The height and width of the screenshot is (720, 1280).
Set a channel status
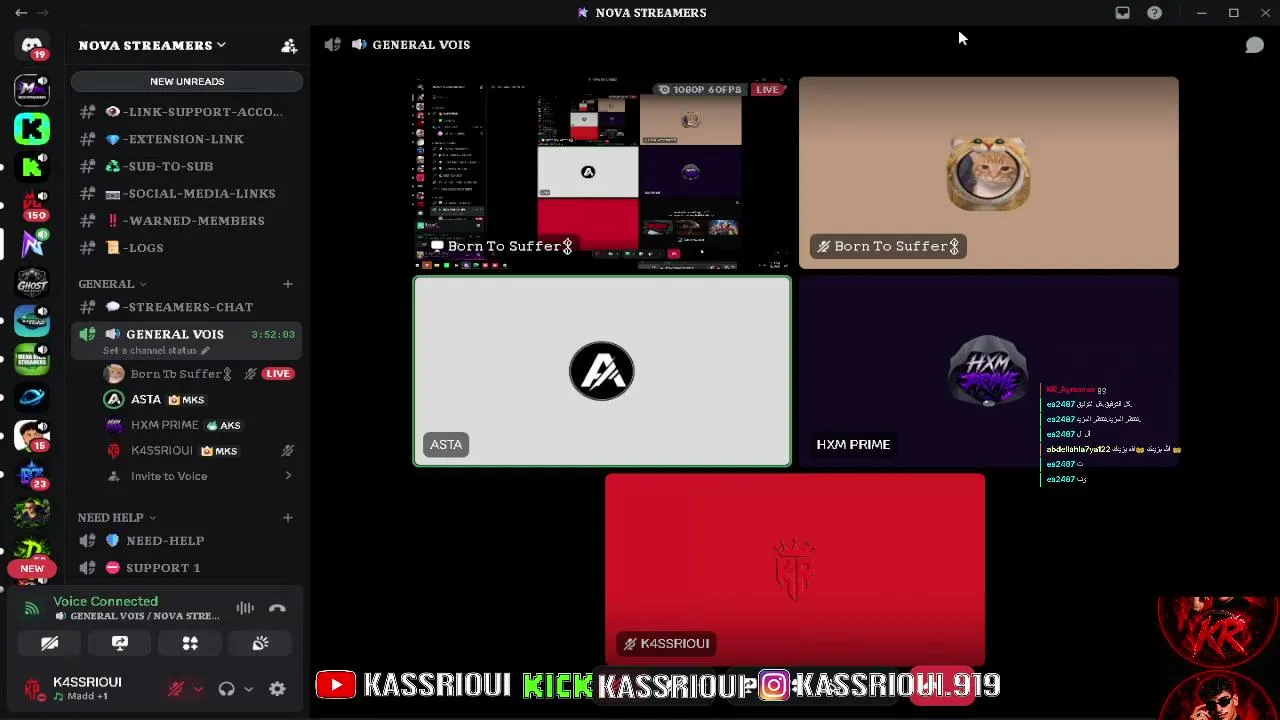pyautogui.click(x=156, y=351)
